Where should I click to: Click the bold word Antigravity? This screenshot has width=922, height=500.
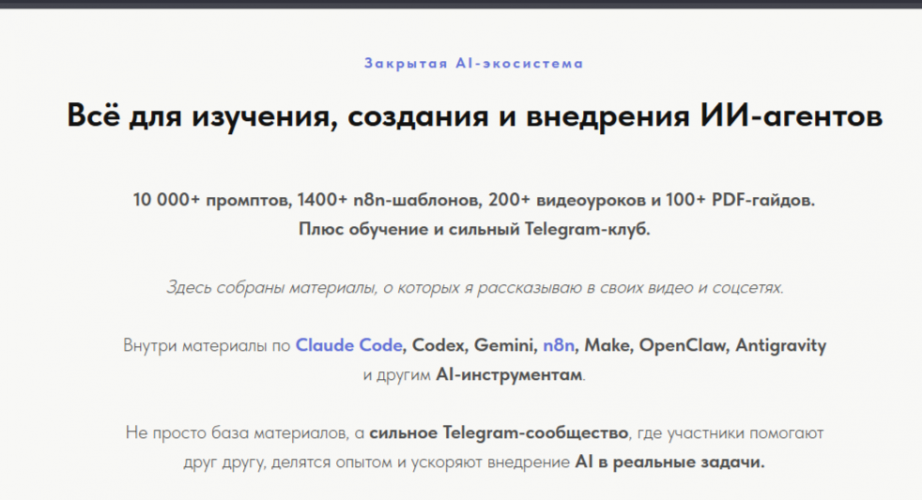pyautogui.click(x=782, y=346)
